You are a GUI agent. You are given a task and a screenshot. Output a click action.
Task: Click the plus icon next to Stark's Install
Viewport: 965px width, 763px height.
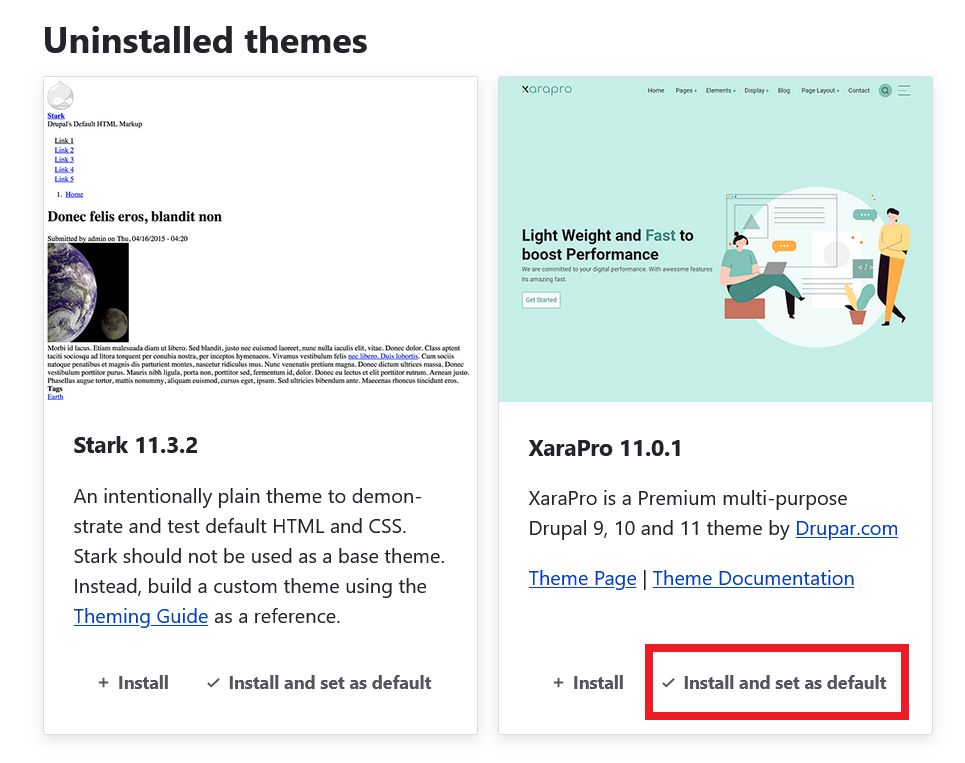[x=103, y=683]
